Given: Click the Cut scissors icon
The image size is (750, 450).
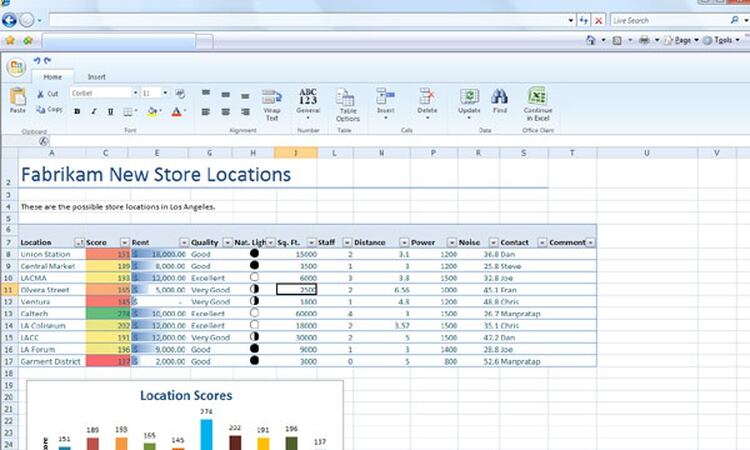Looking at the screenshot, I should coord(41,94).
